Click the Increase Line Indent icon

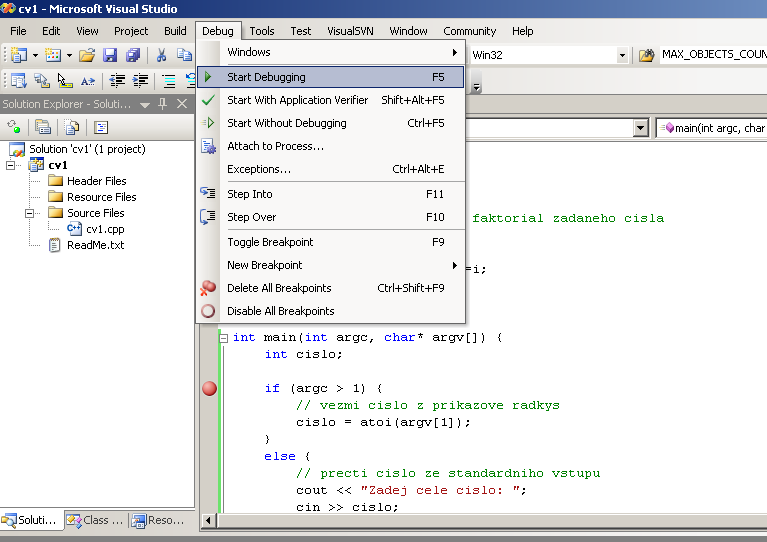140,80
